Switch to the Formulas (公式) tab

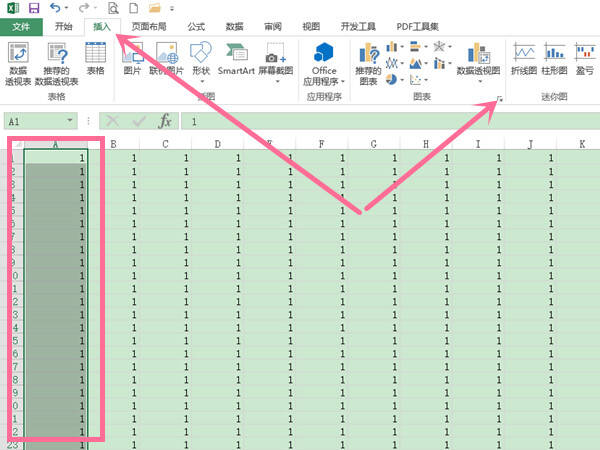[x=196, y=26]
